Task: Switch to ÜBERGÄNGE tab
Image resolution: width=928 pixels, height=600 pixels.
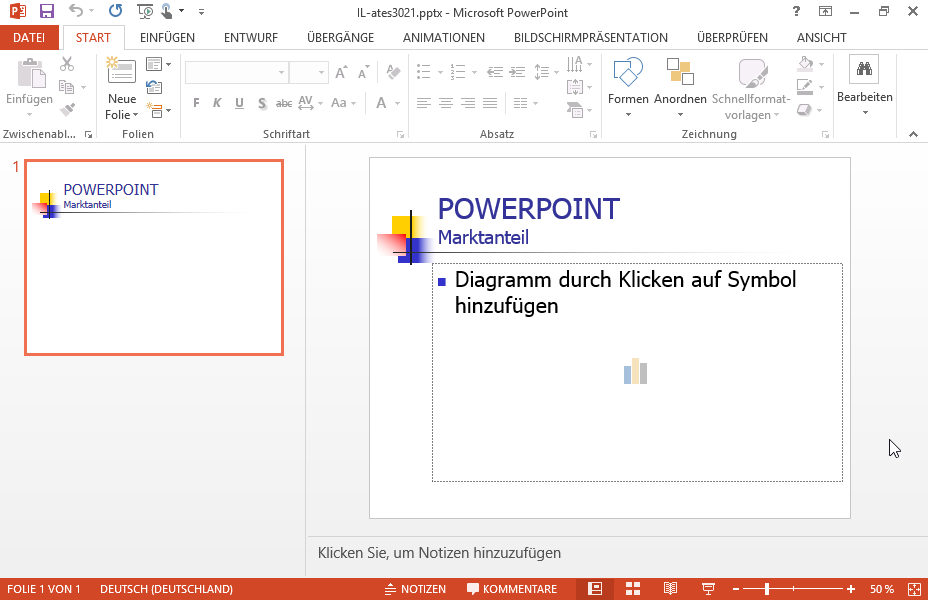Action: 340,37
